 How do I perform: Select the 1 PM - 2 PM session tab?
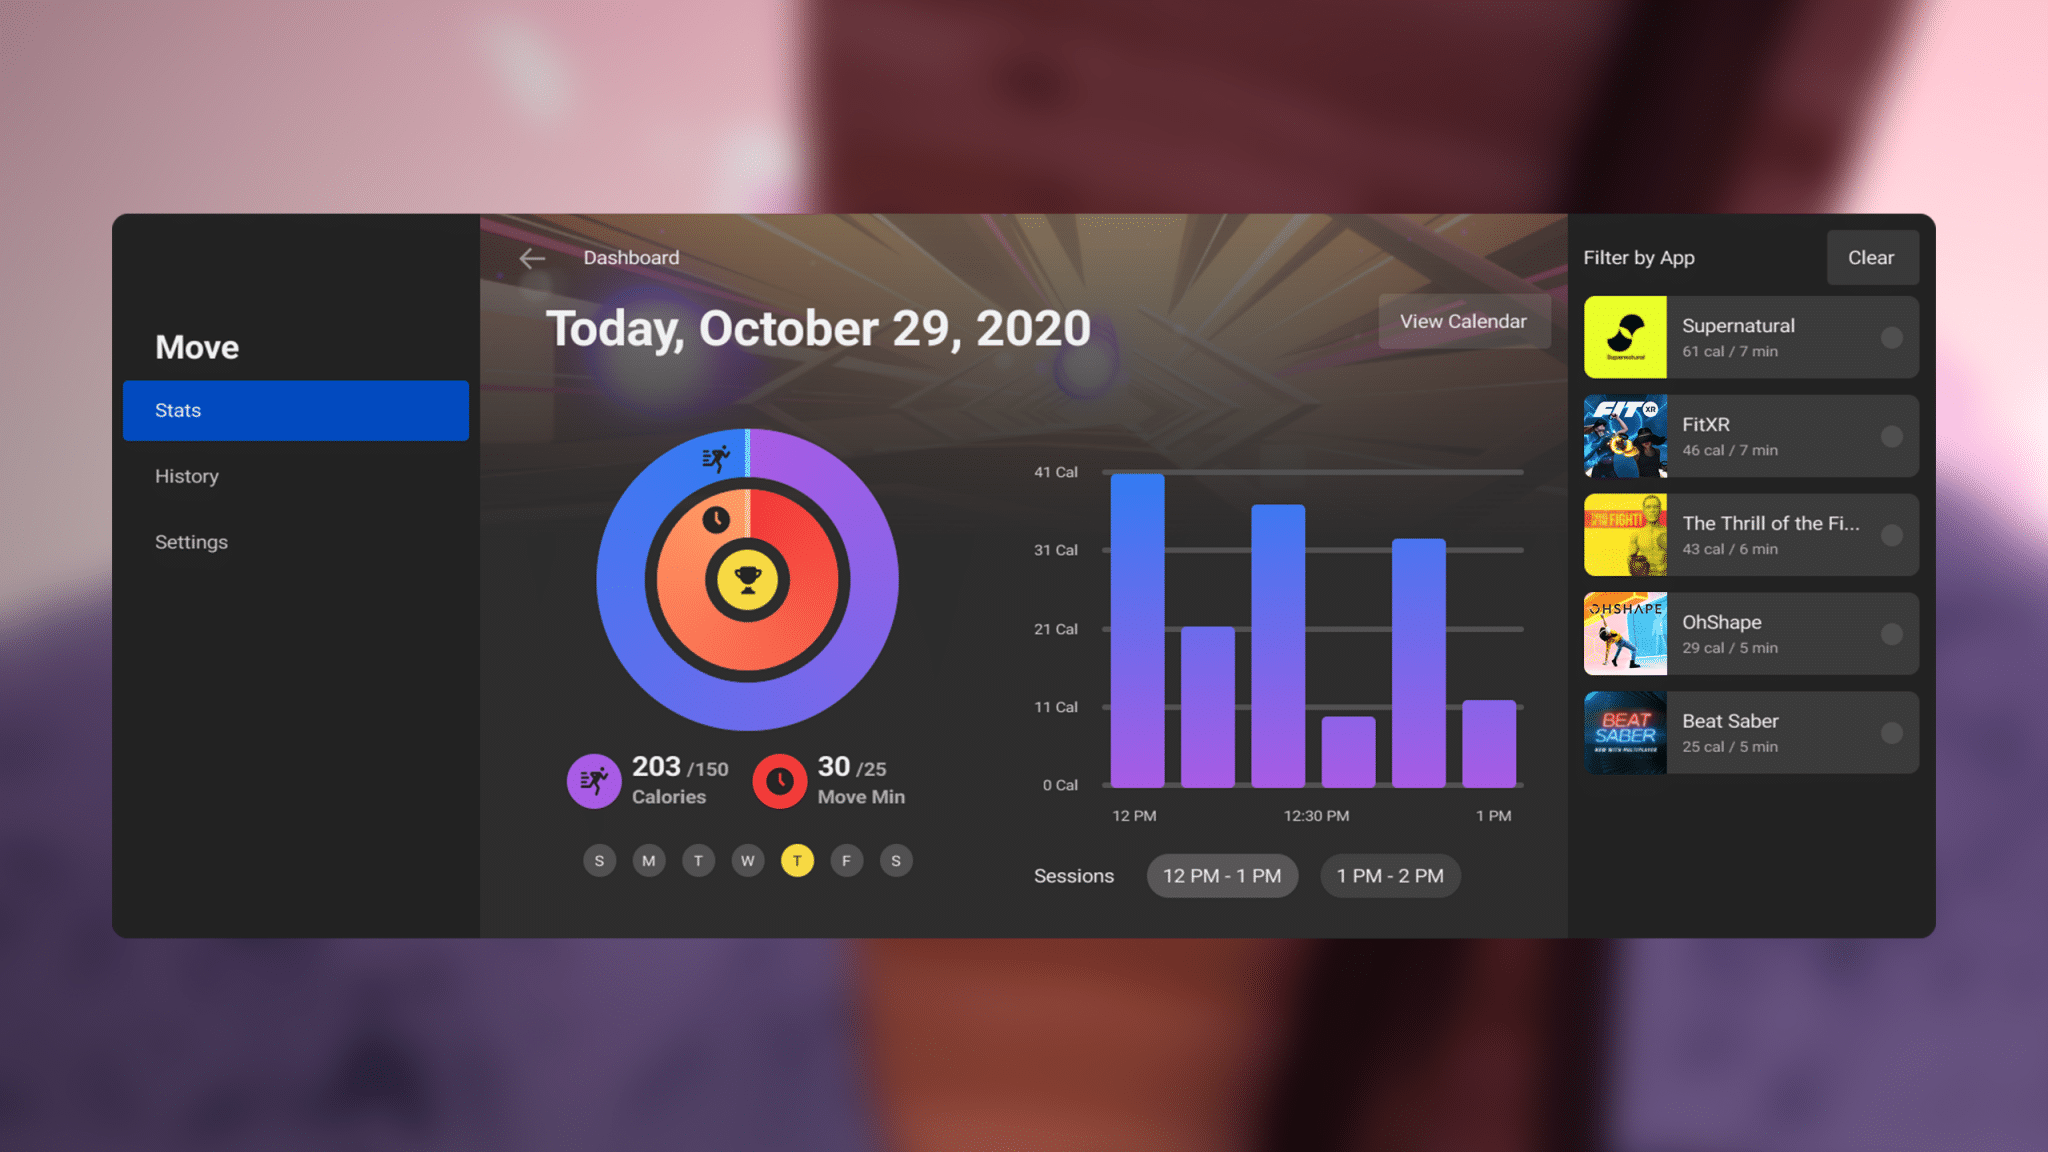(1390, 875)
